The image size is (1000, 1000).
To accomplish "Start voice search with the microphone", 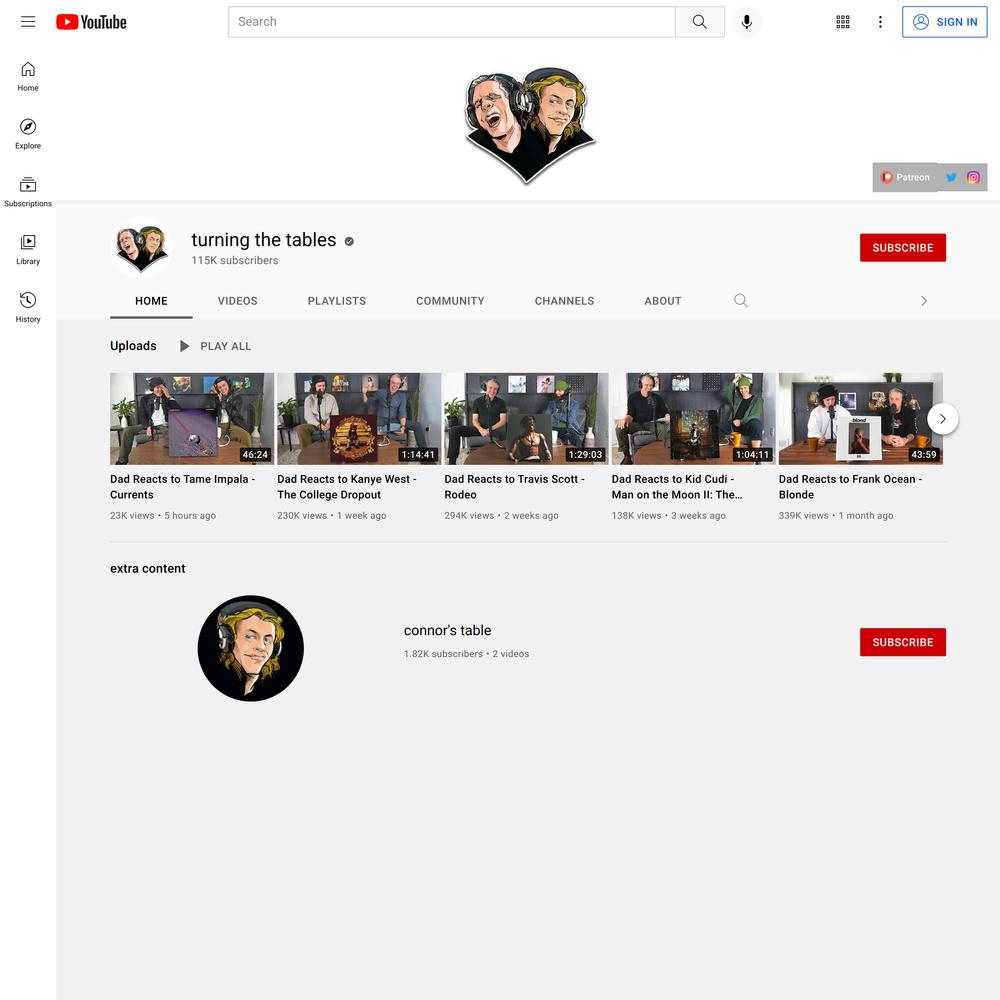I will click(747, 22).
